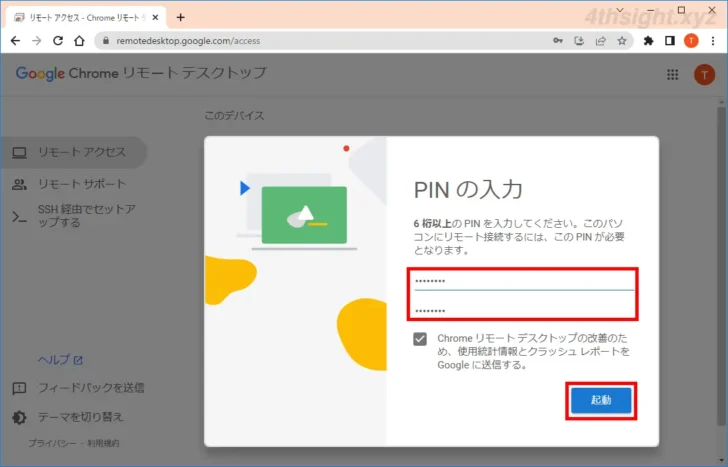Click the address bar URL
Screen dimensions: 728x467
(188, 41)
